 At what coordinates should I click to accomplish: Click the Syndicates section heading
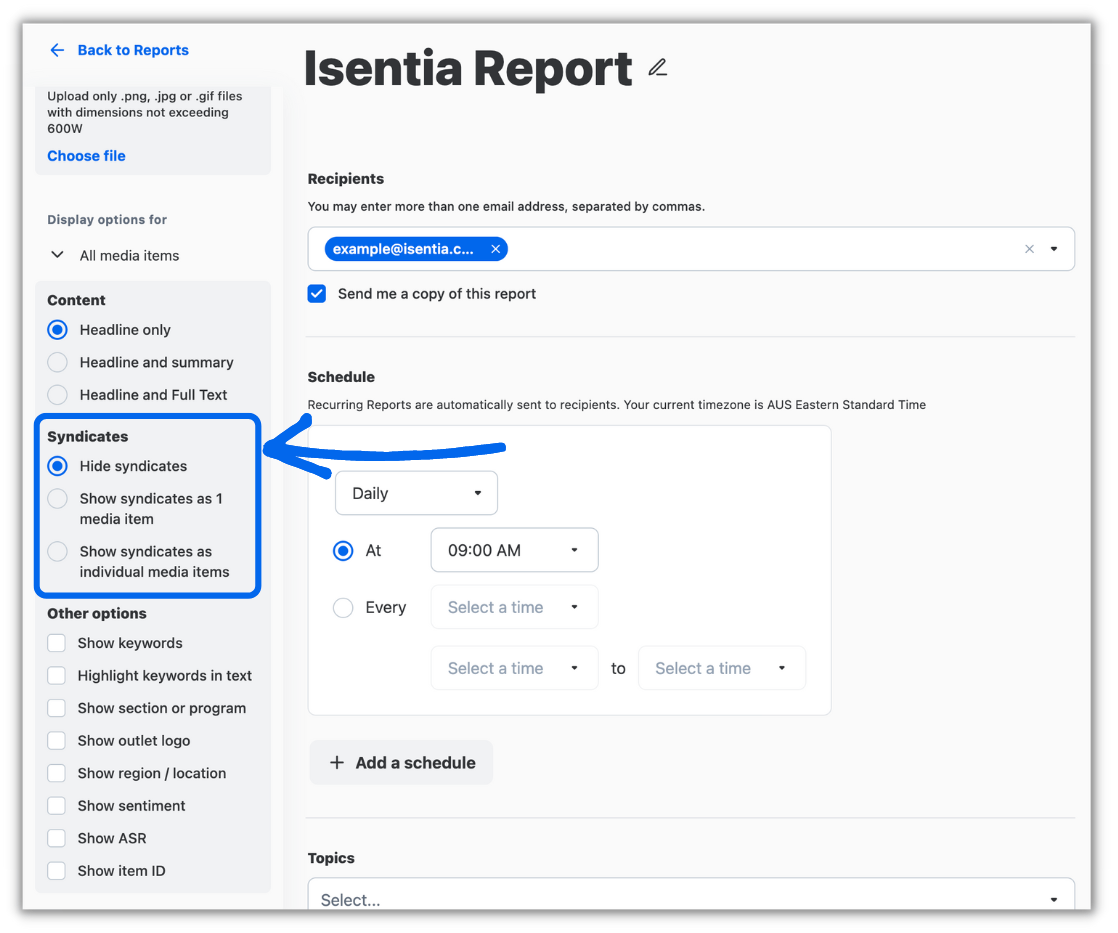click(88, 436)
